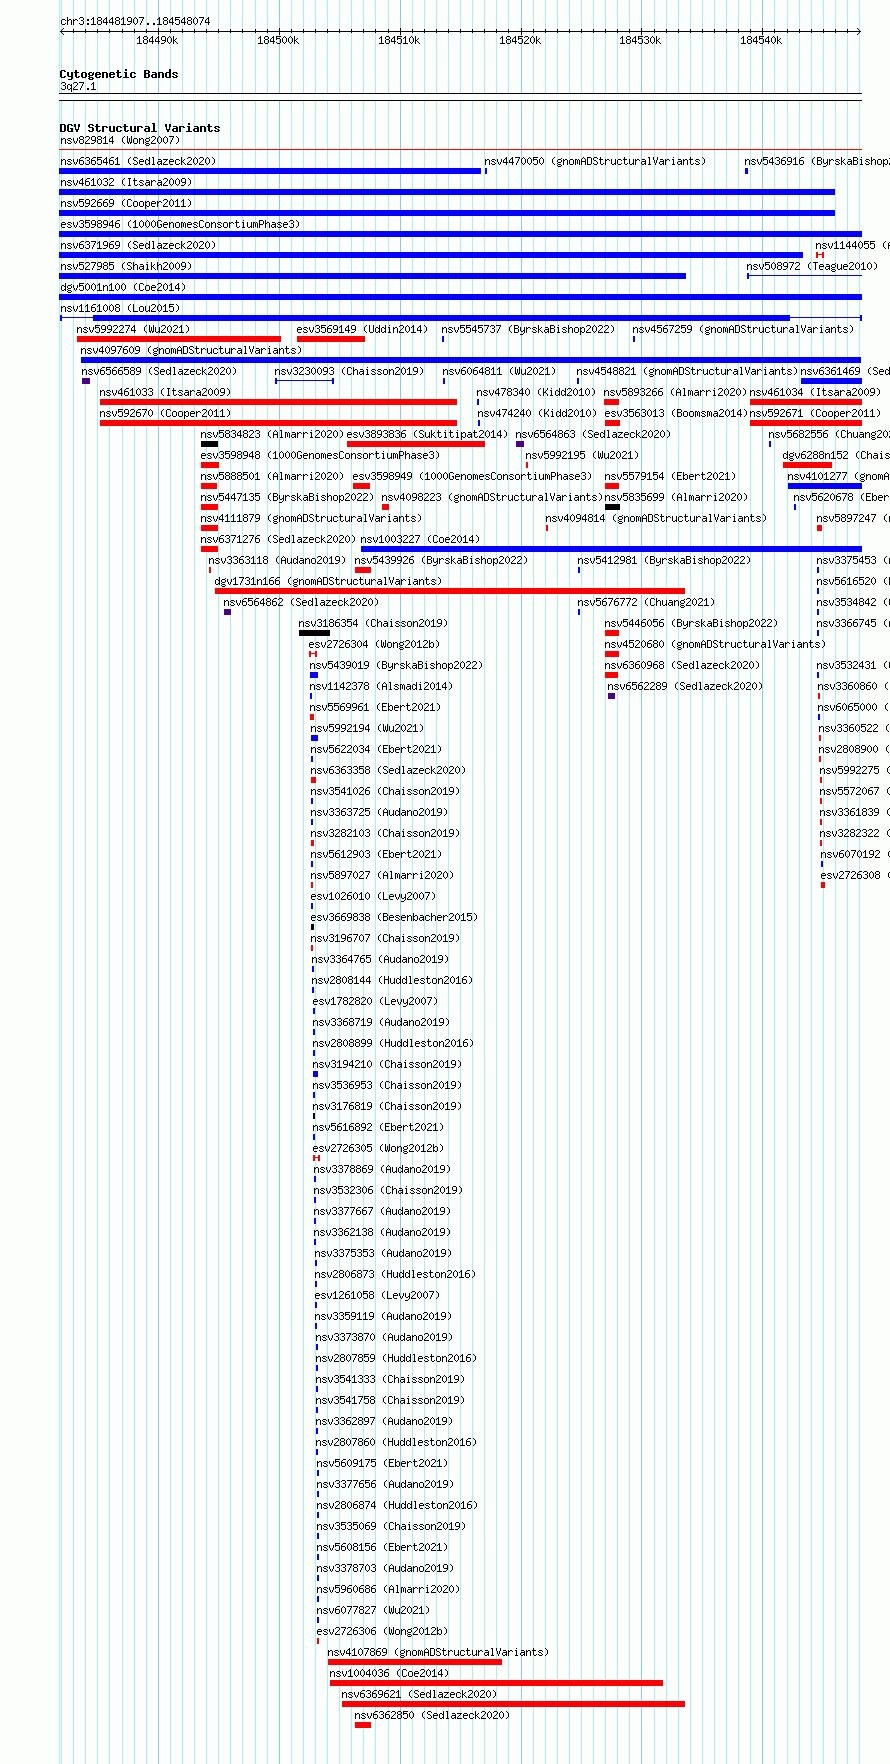Open dgv1731n166 gnomADStructuralVariants variant

coord(327,581)
